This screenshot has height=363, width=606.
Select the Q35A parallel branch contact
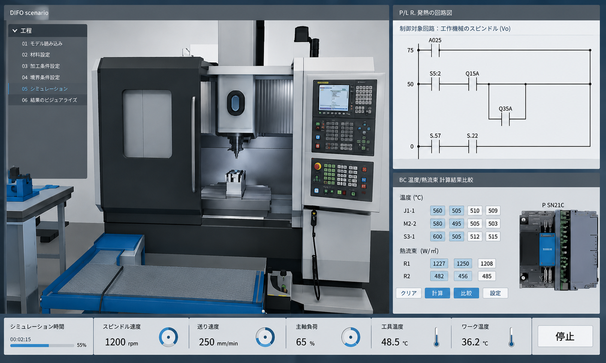point(505,119)
